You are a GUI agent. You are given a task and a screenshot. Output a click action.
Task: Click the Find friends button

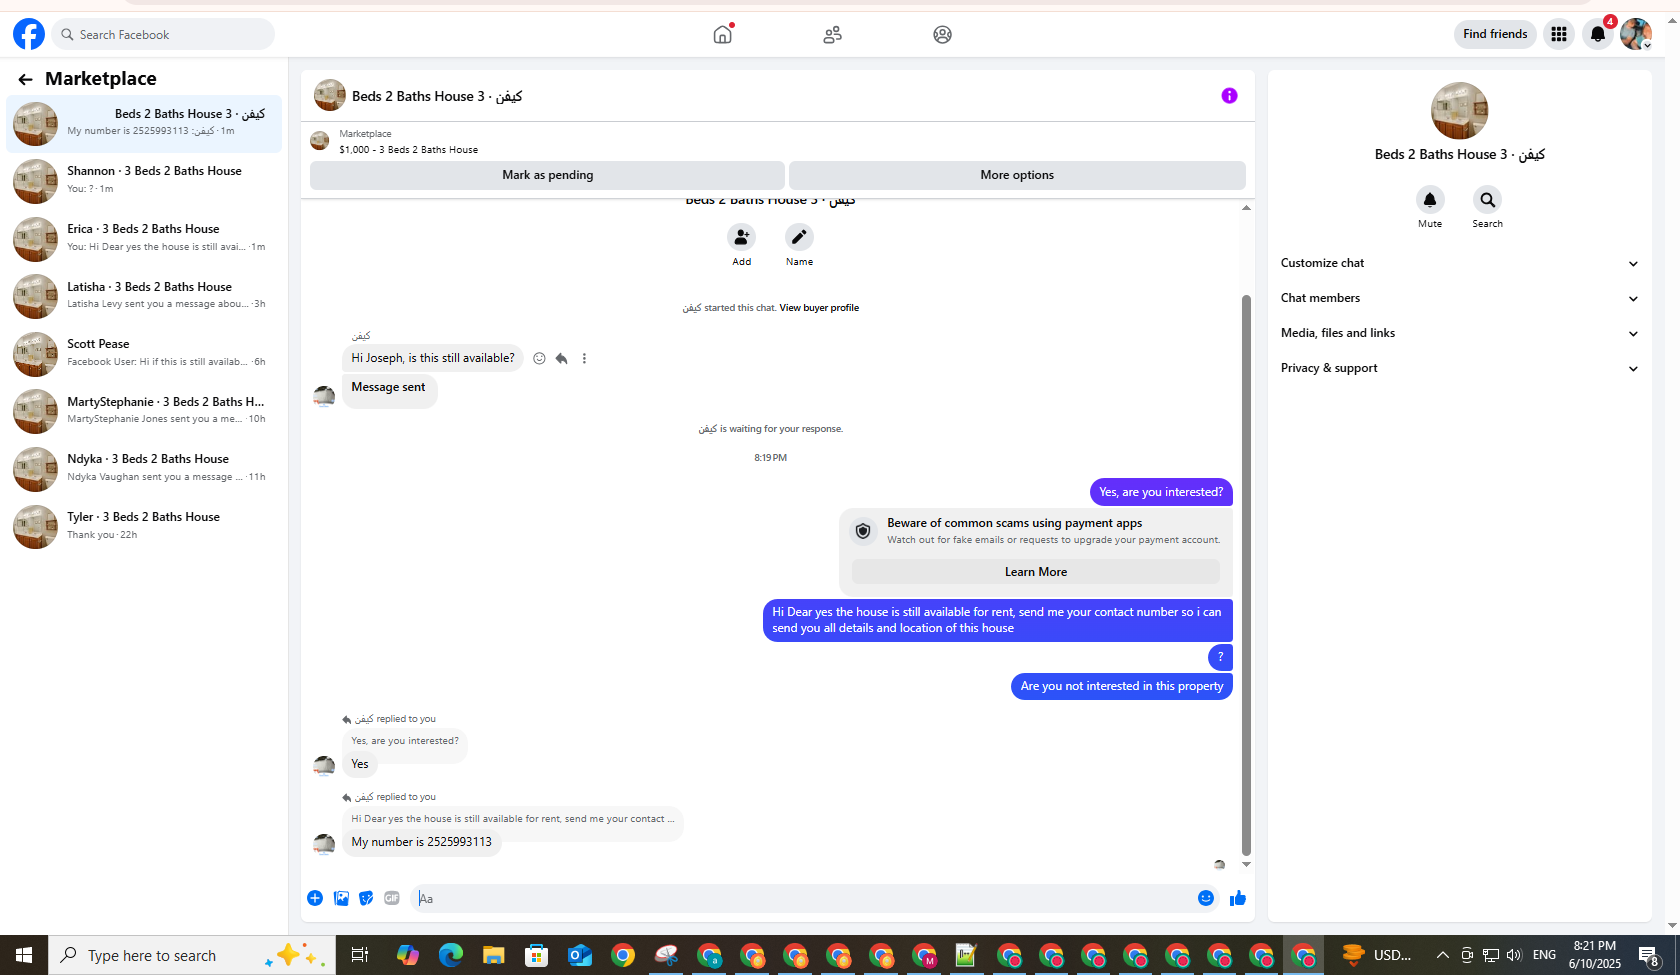[x=1495, y=34]
